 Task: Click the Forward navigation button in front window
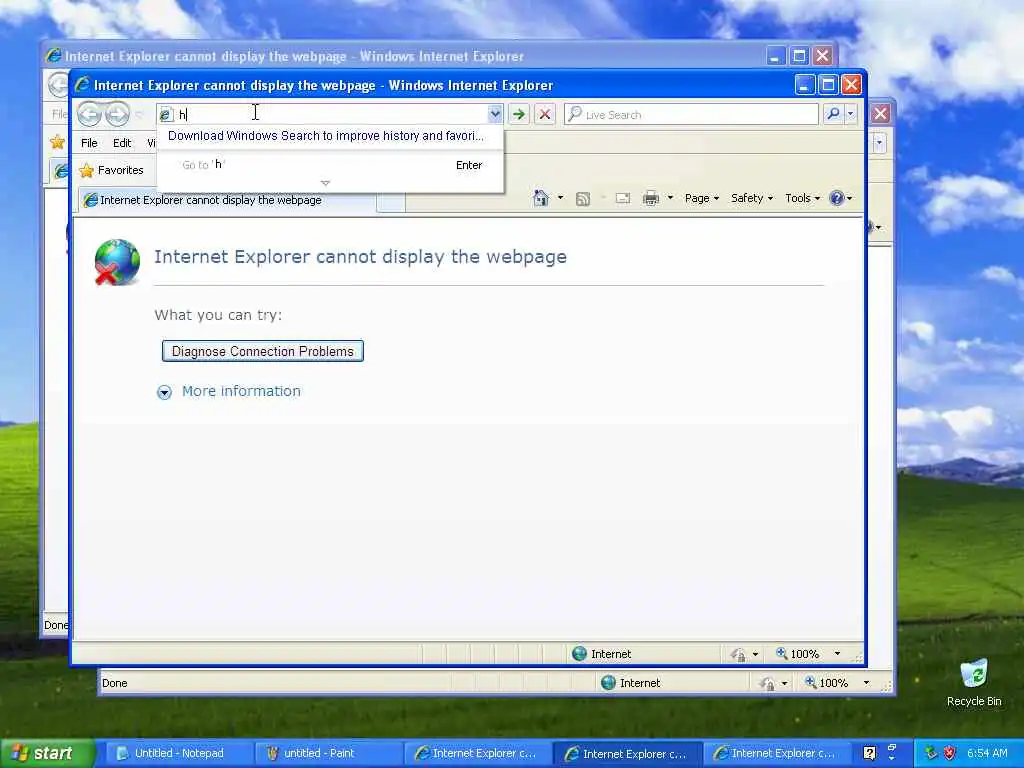[x=118, y=114]
